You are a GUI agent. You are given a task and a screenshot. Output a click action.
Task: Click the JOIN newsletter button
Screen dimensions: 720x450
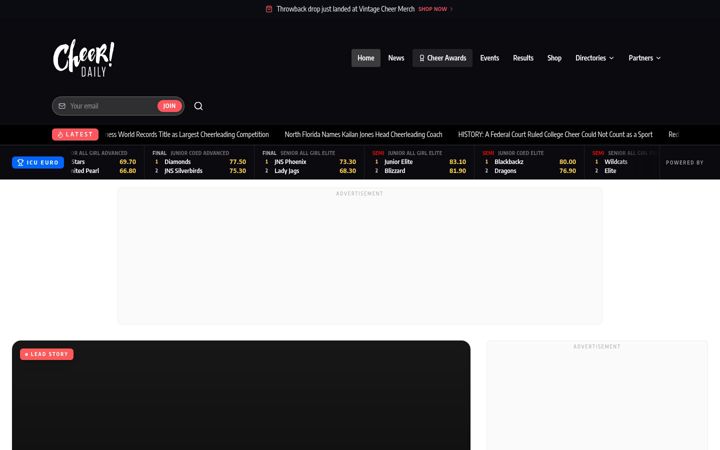[169, 106]
